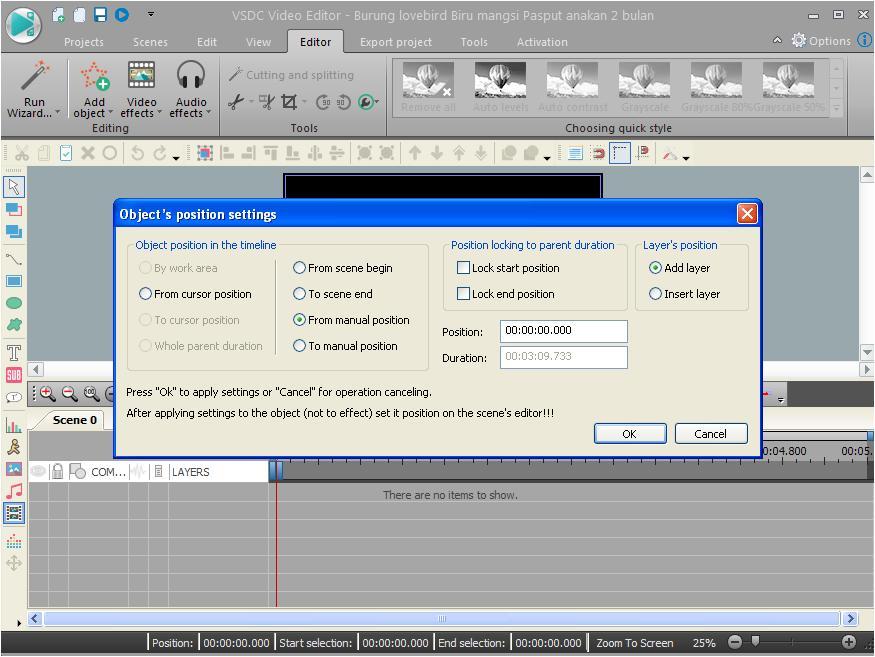Click the Activation ribbon tab
Viewport: 875px width, 657px height.
(542, 42)
